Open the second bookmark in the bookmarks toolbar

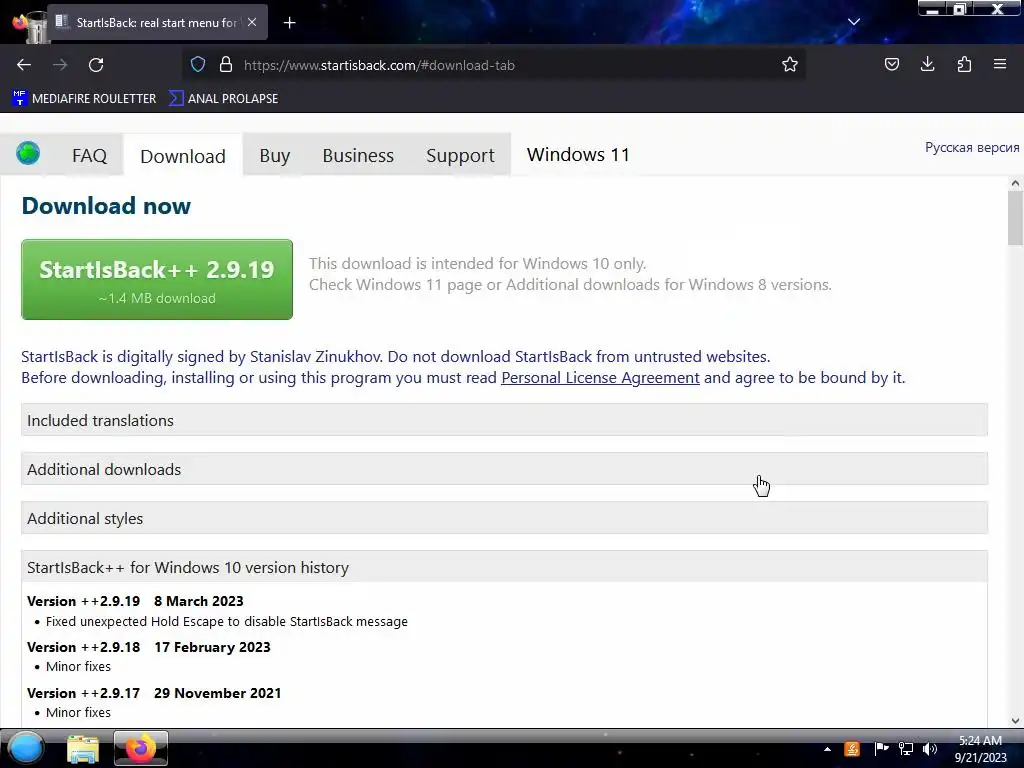click(x=223, y=99)
